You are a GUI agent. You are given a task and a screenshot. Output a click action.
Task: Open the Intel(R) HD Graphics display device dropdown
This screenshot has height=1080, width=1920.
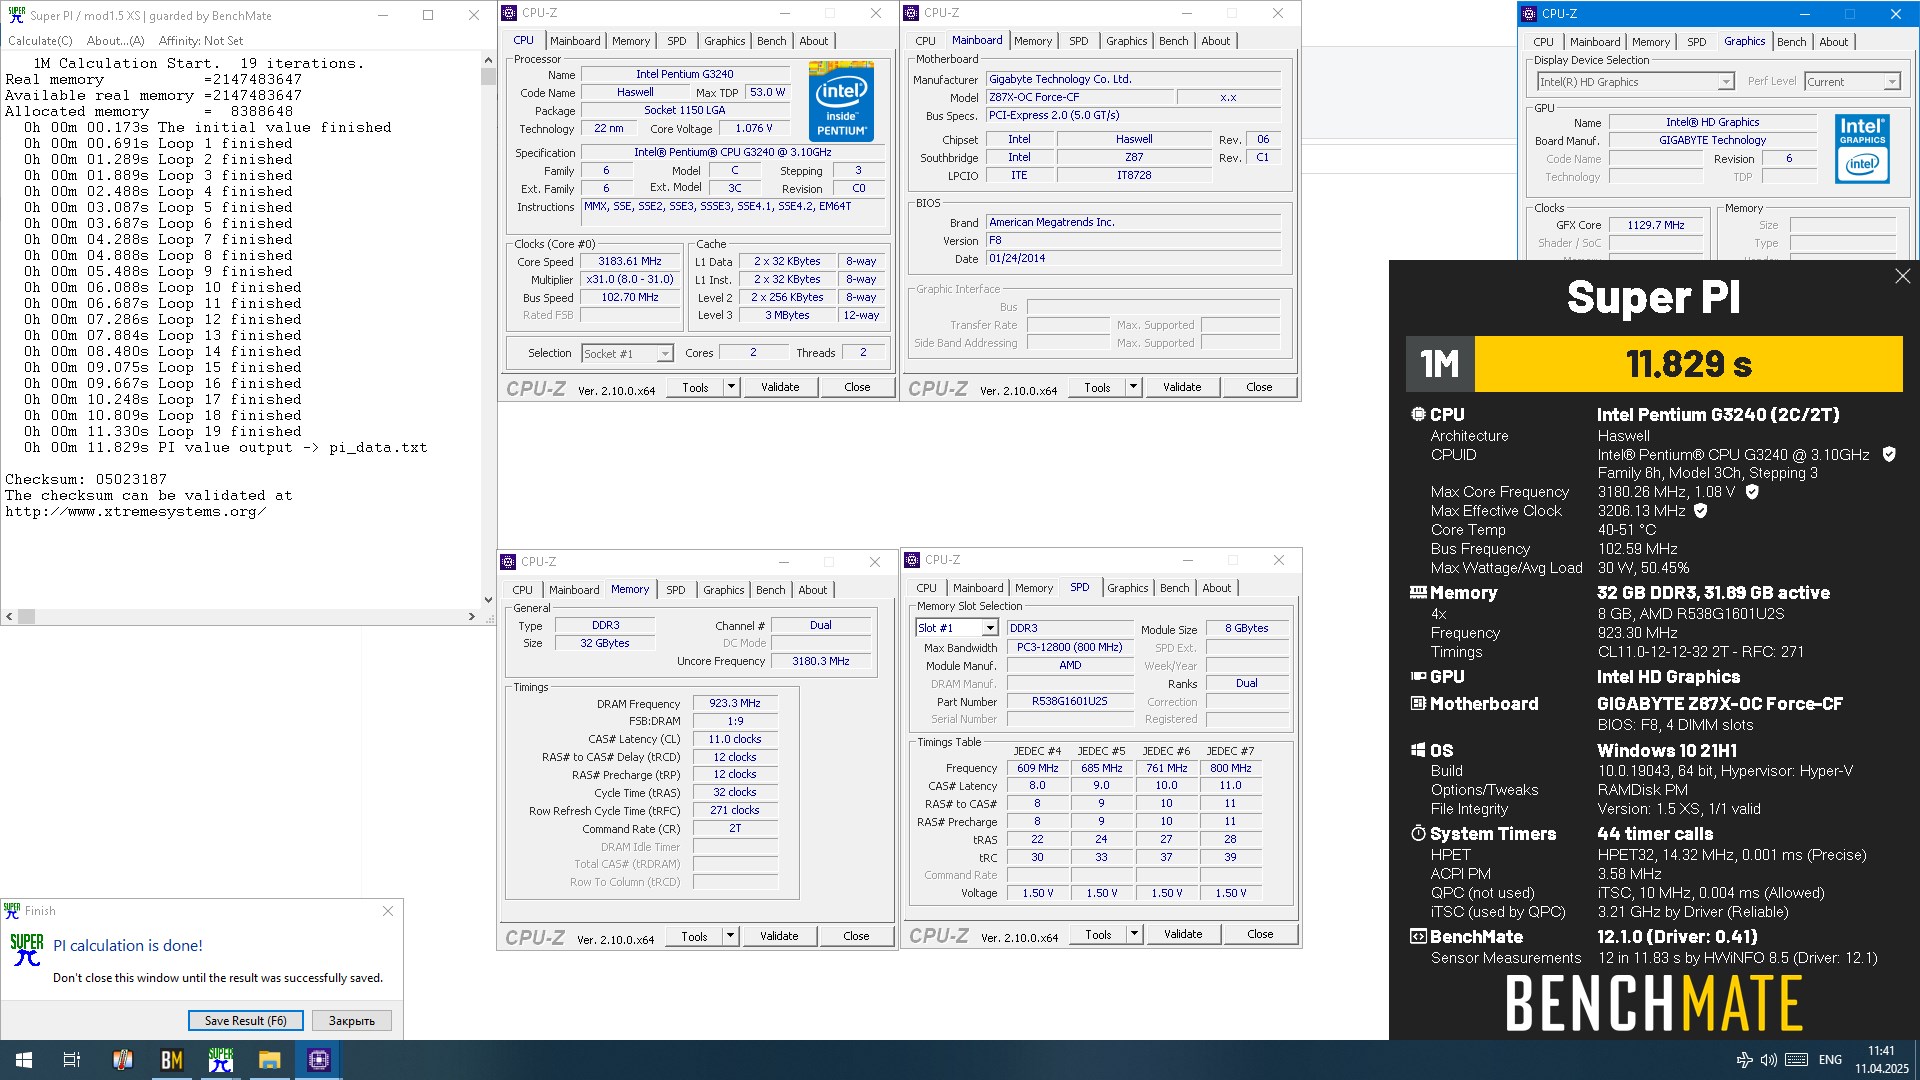point(1726,82)
